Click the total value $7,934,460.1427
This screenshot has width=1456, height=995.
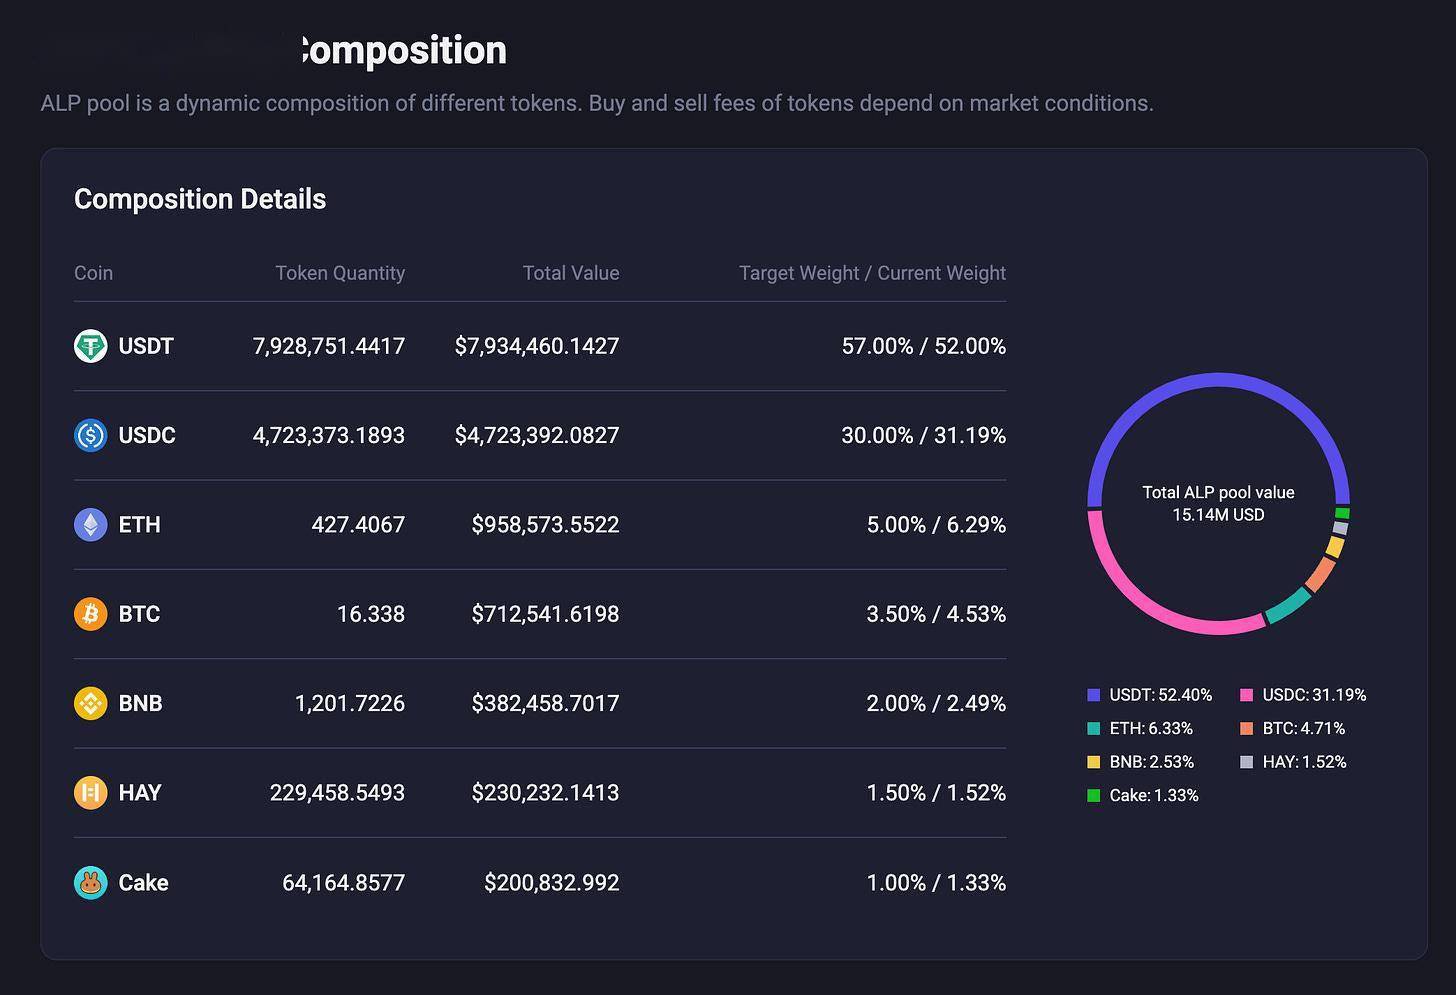[537, 346]
